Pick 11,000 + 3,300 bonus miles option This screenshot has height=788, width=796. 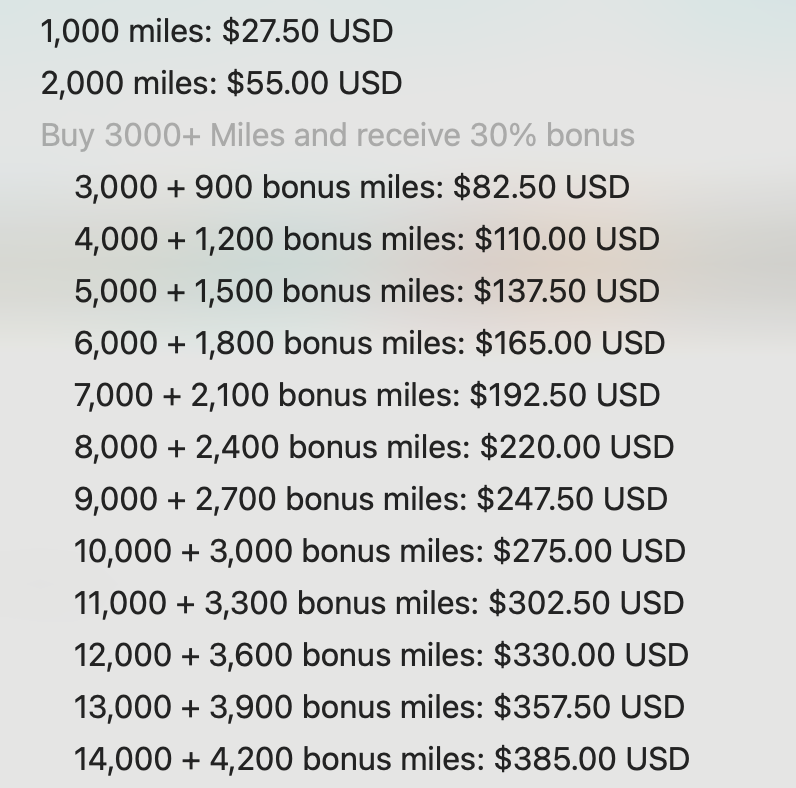click(x=379, y=603)
